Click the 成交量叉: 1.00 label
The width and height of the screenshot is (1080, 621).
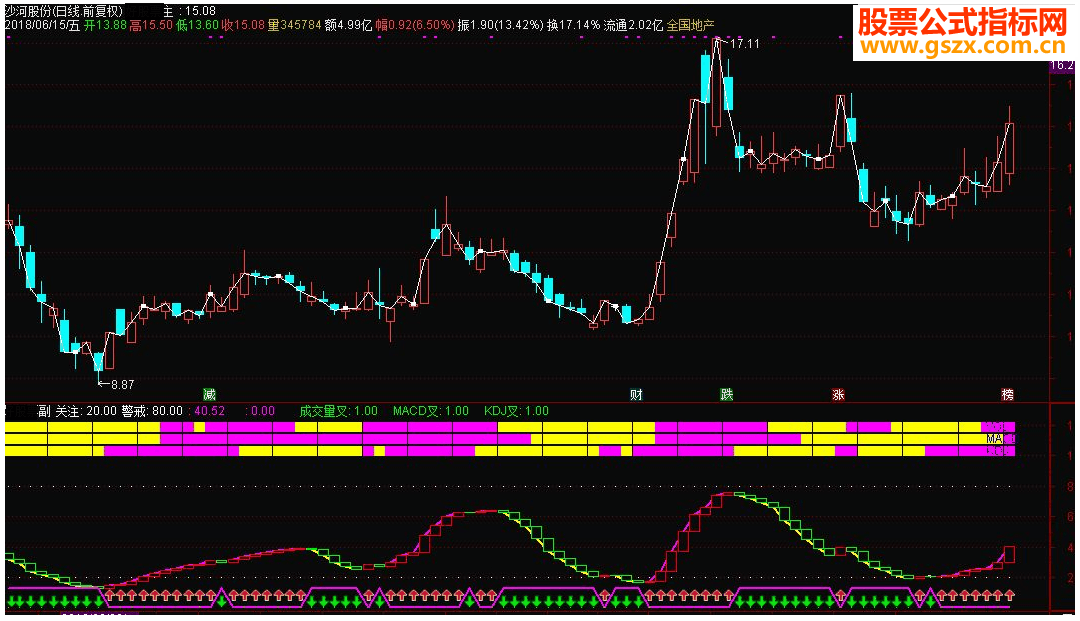338,411
